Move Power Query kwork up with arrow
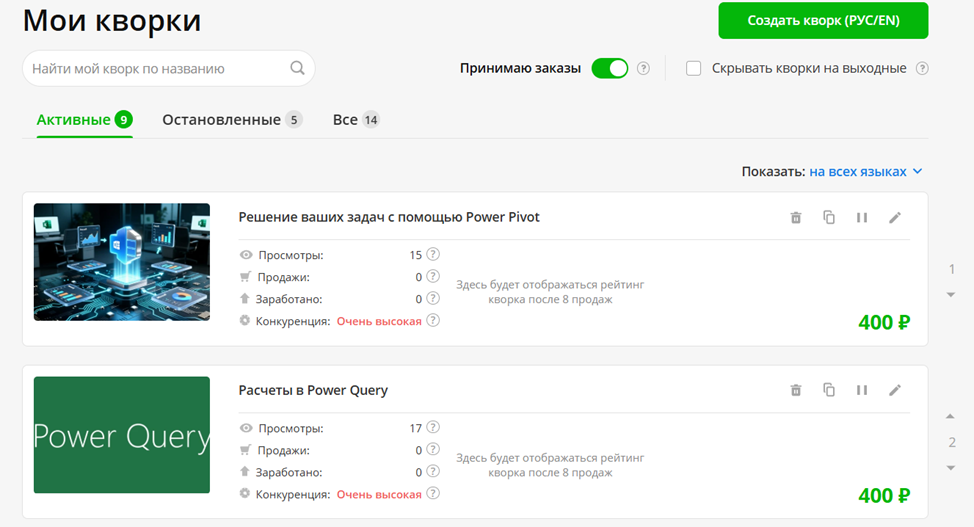The image size is (974, 527). coord(951,416)
